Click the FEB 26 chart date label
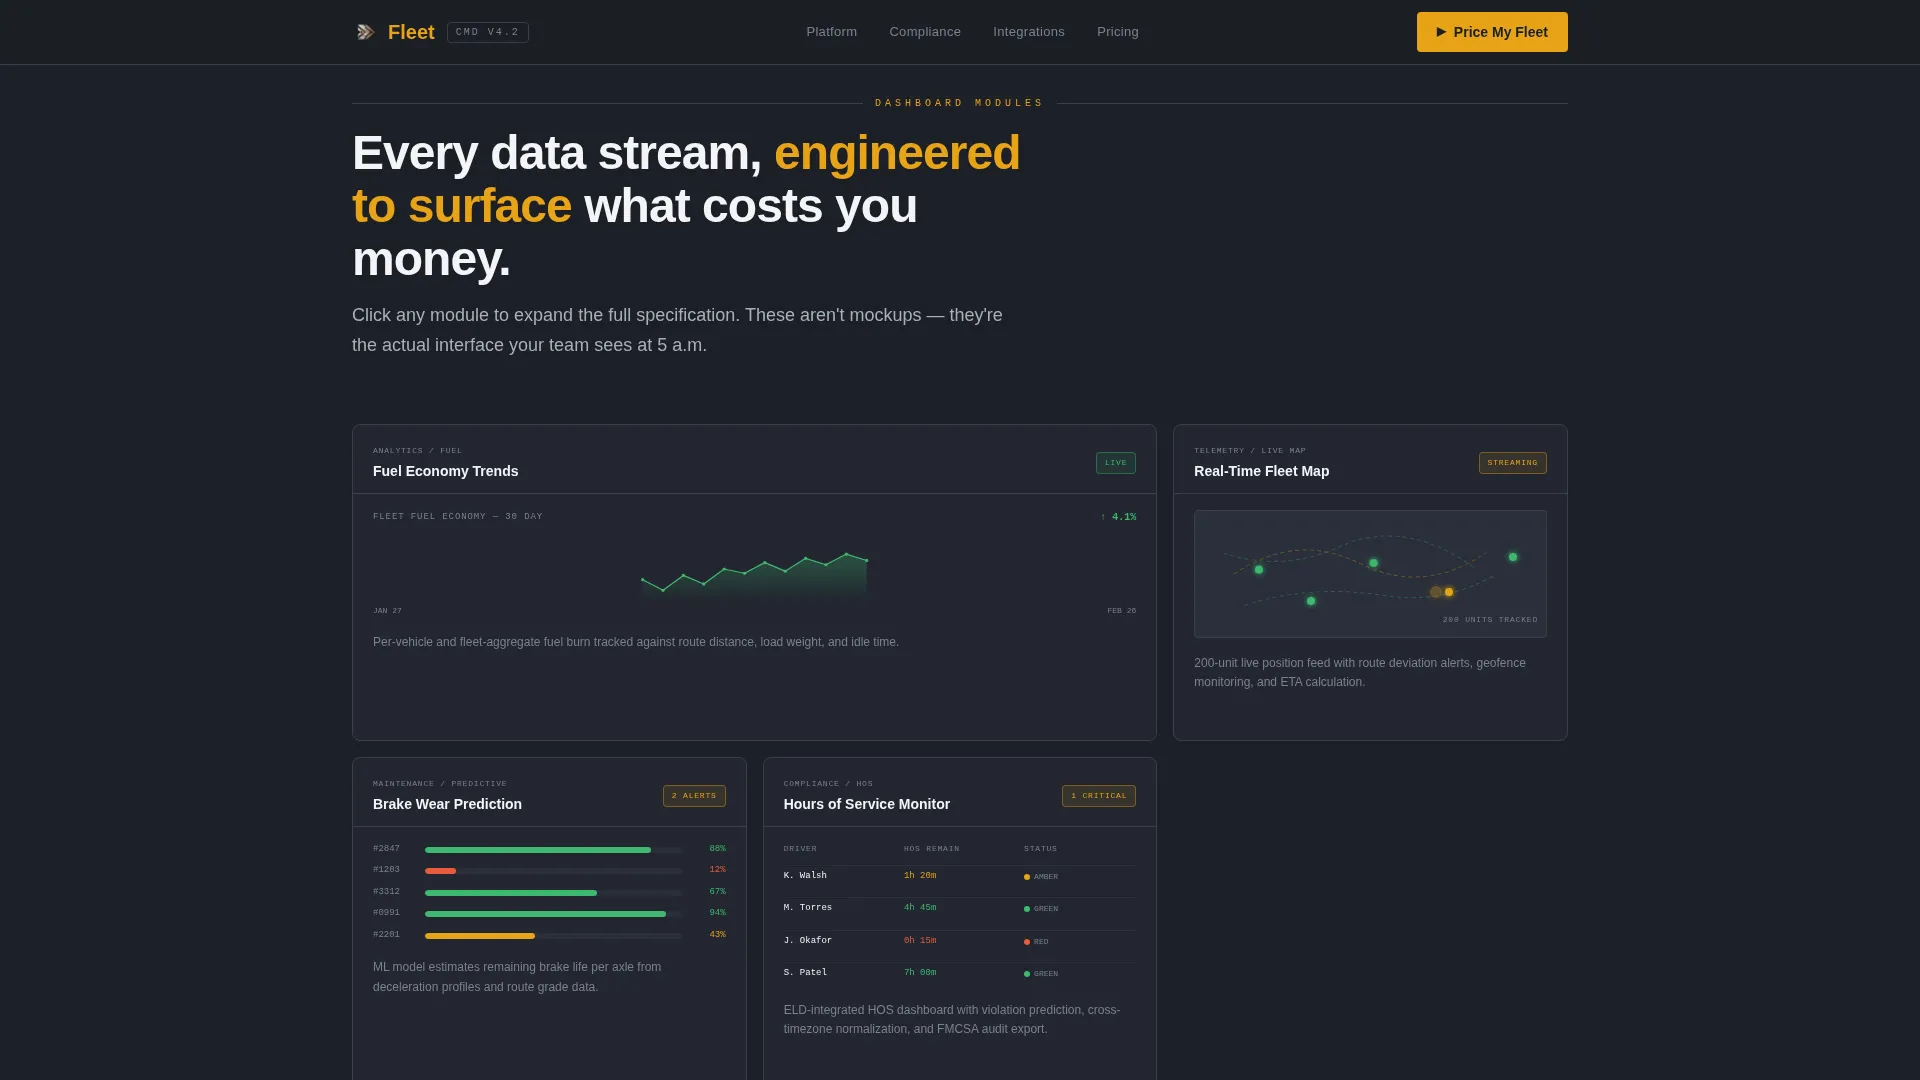Viewport: 1920px width, 1080px height. 1122,611
